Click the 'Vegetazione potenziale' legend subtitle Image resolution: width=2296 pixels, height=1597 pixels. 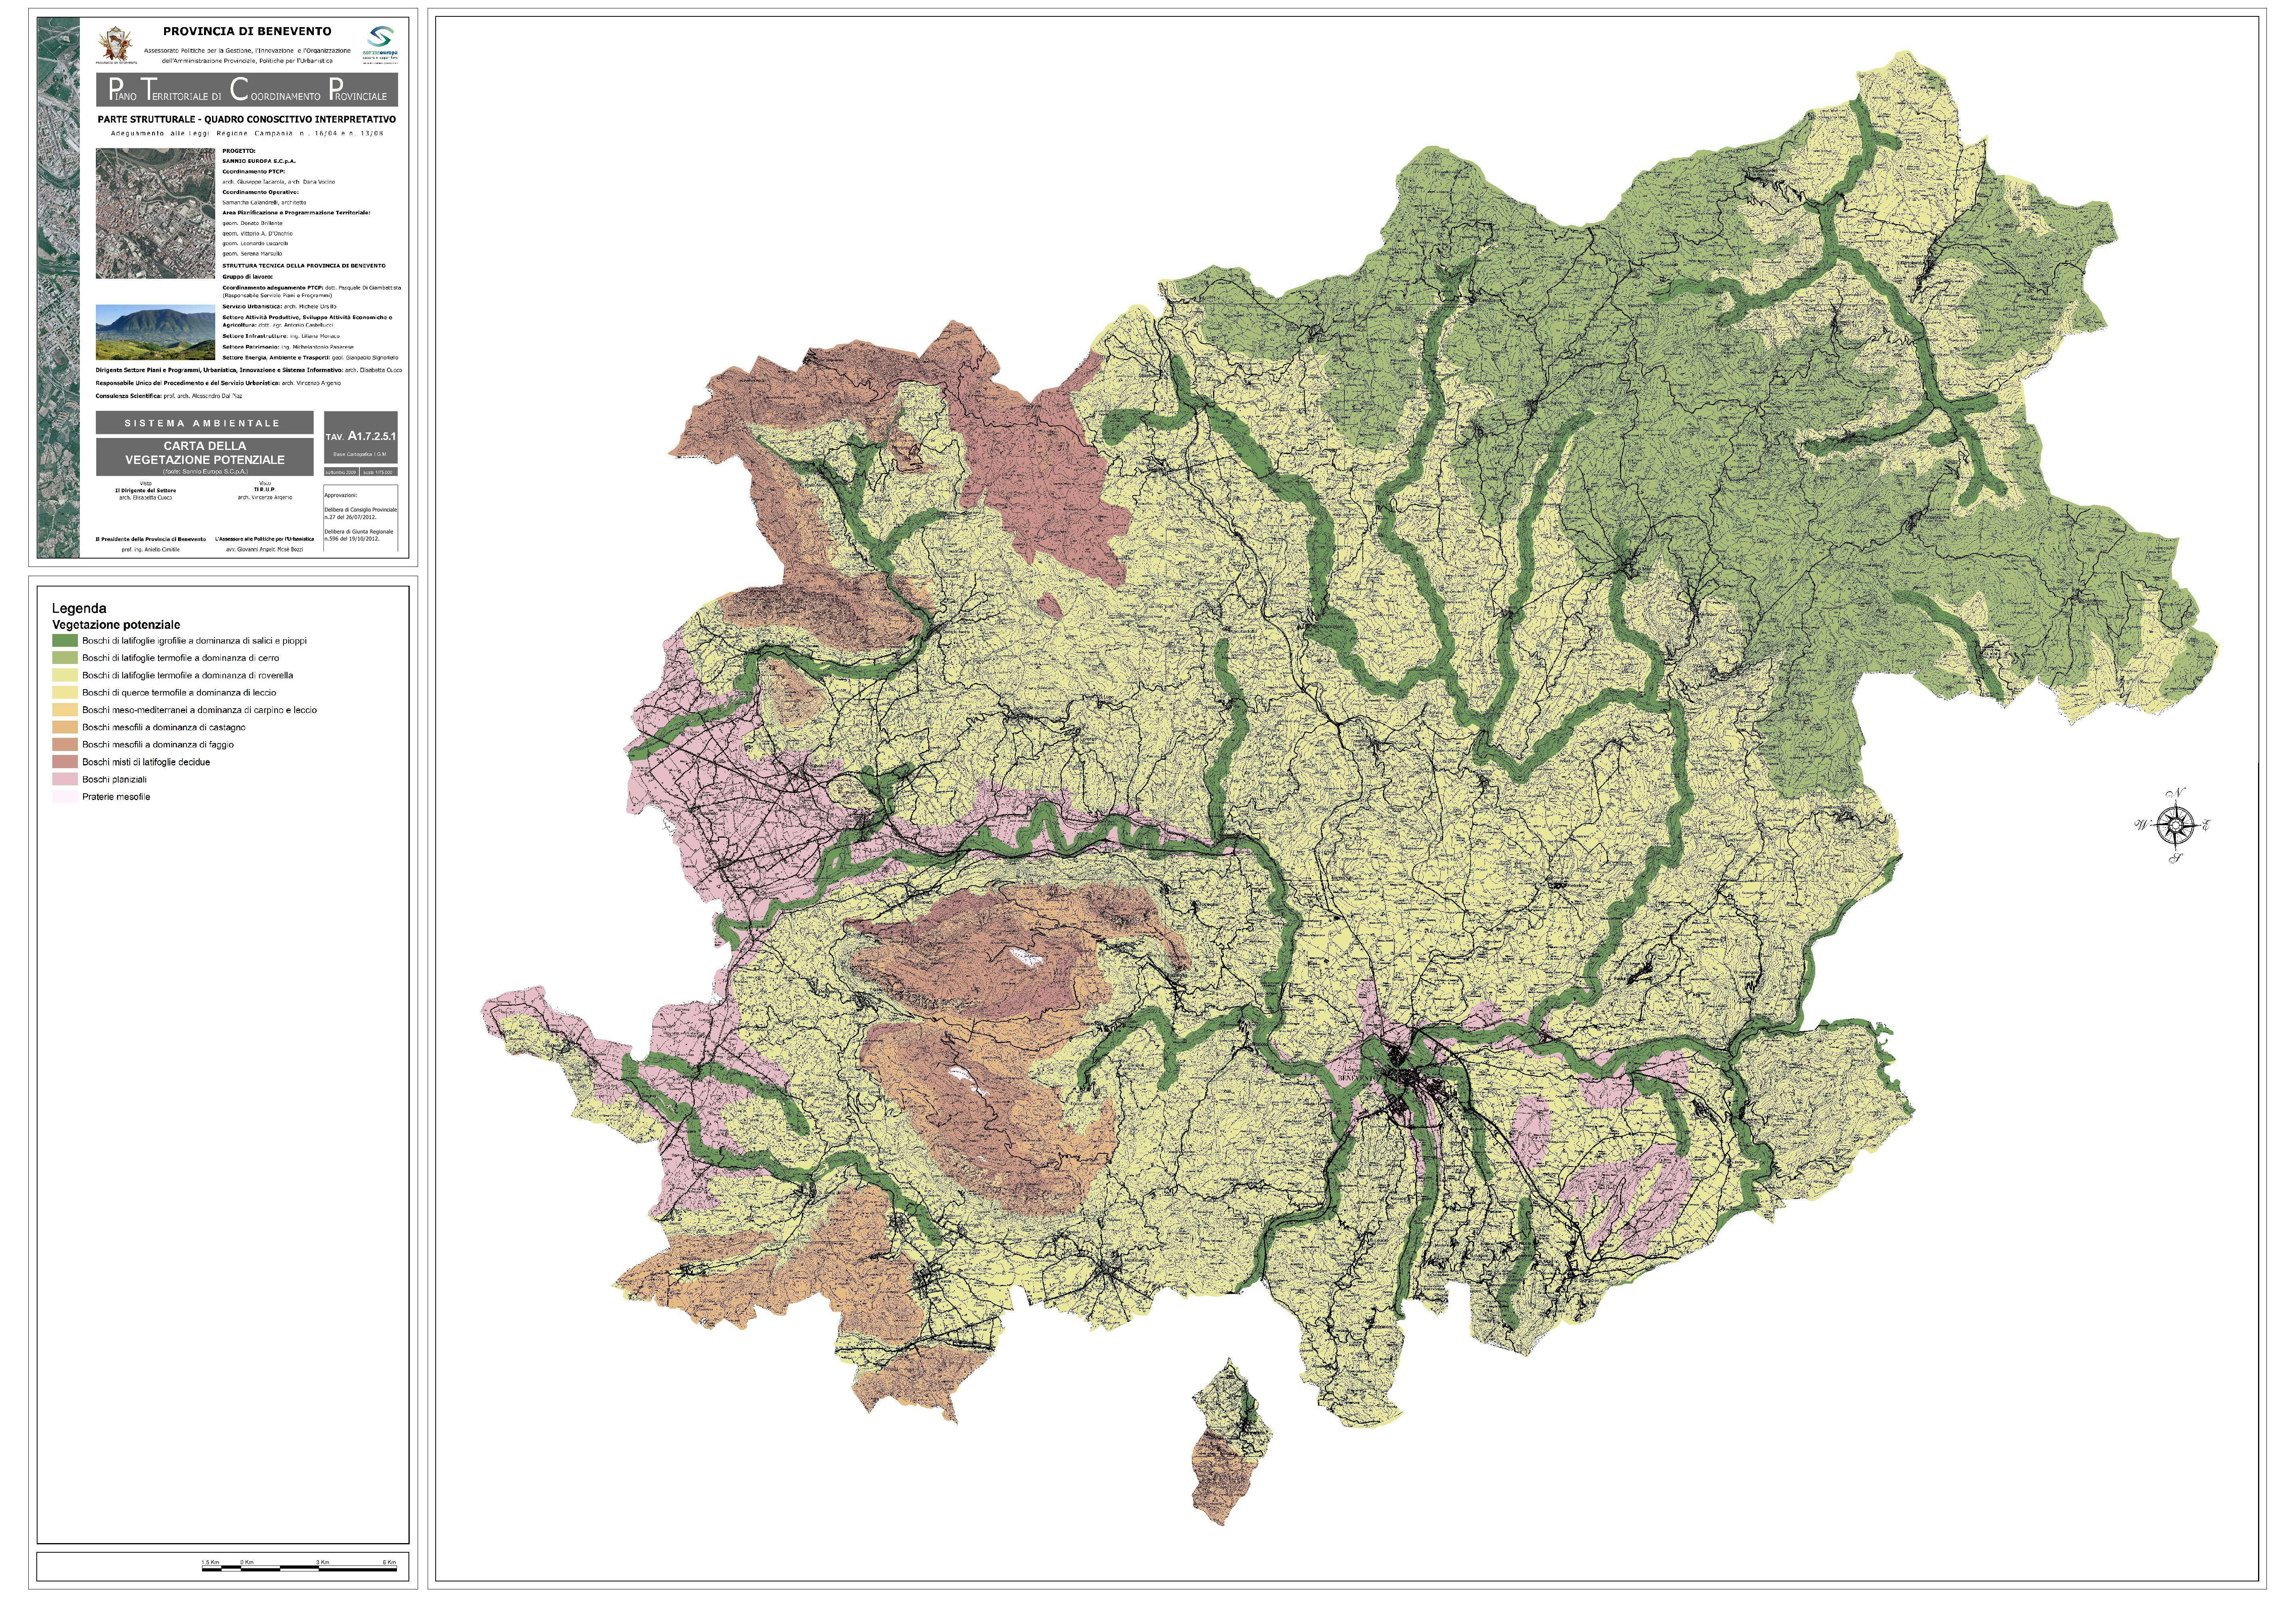point(116,625)
